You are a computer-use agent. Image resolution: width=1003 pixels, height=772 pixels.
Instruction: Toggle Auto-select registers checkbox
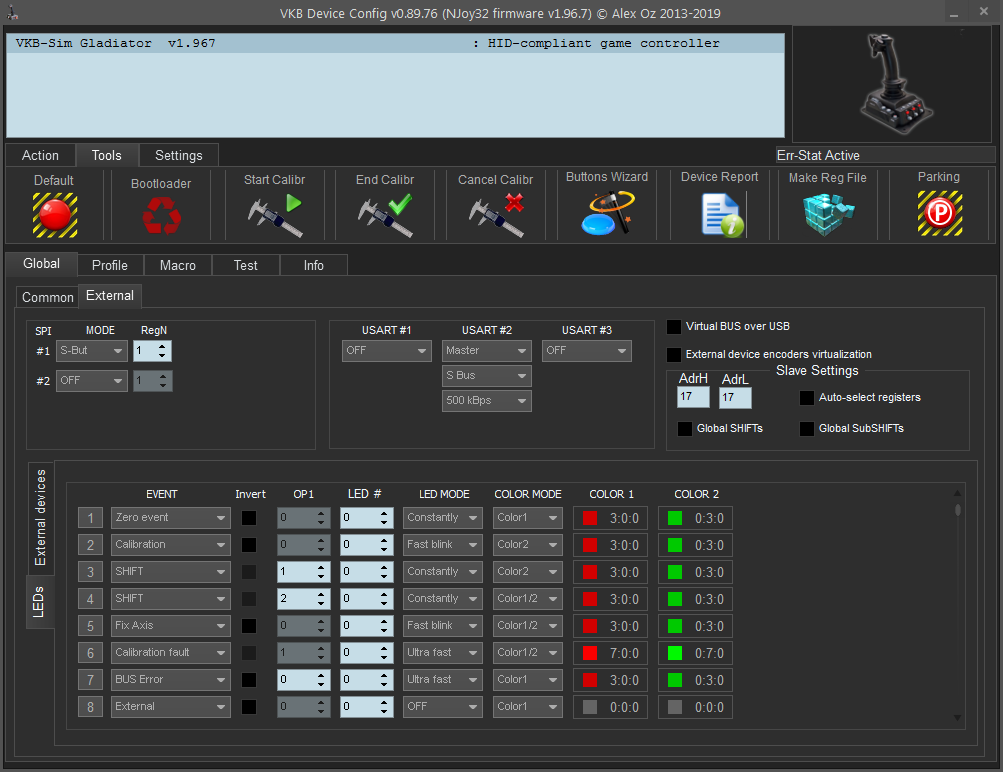click(x=807, y=398)
